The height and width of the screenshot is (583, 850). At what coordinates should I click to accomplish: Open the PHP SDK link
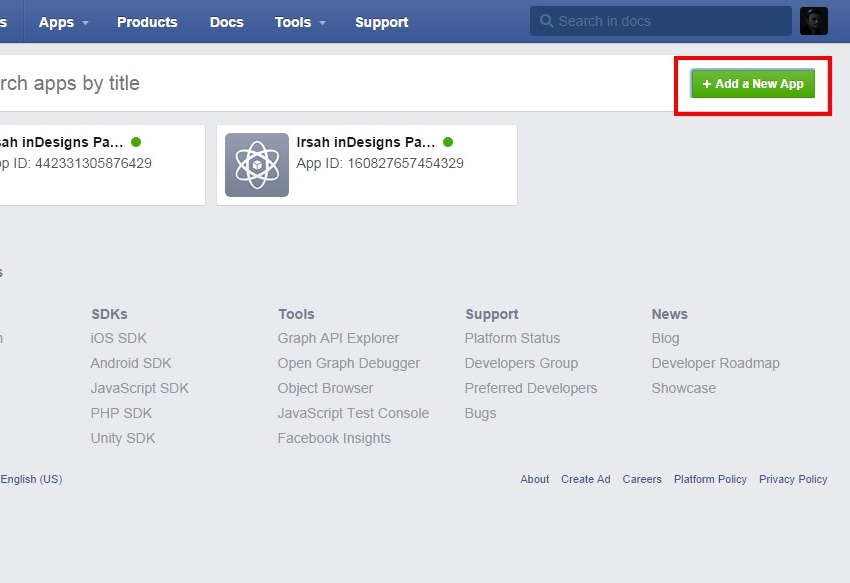point(121,413)
